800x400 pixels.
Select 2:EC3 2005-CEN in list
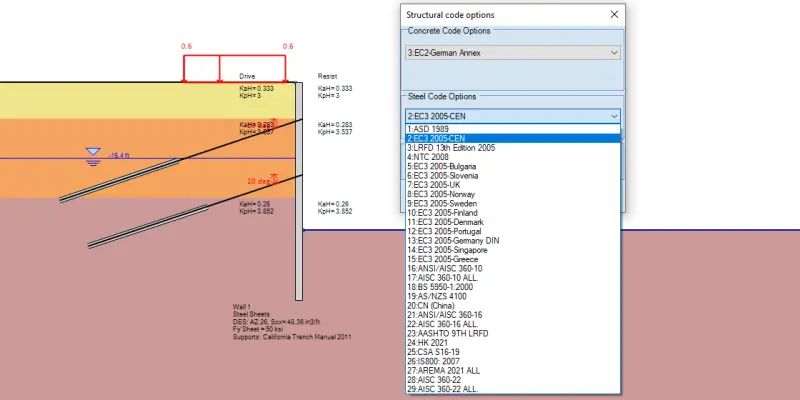point(513,138)
